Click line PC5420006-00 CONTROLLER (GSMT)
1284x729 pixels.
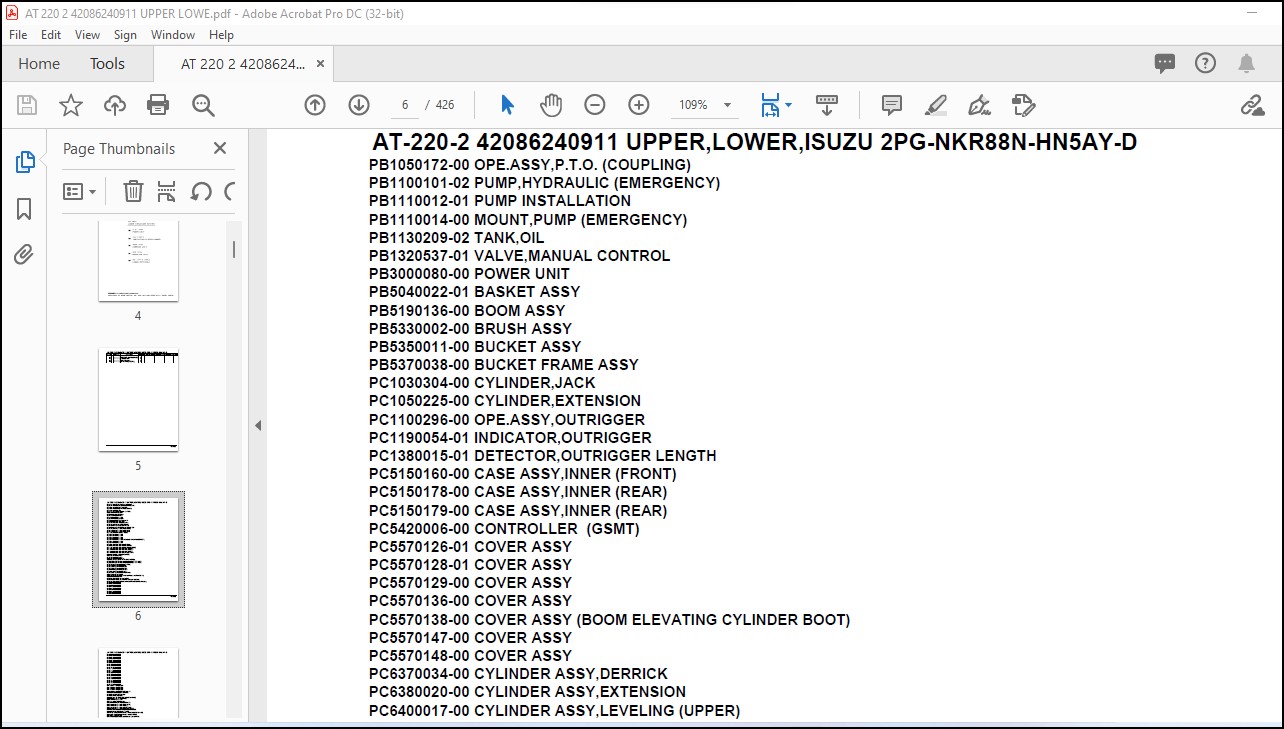tap(504, 528)
